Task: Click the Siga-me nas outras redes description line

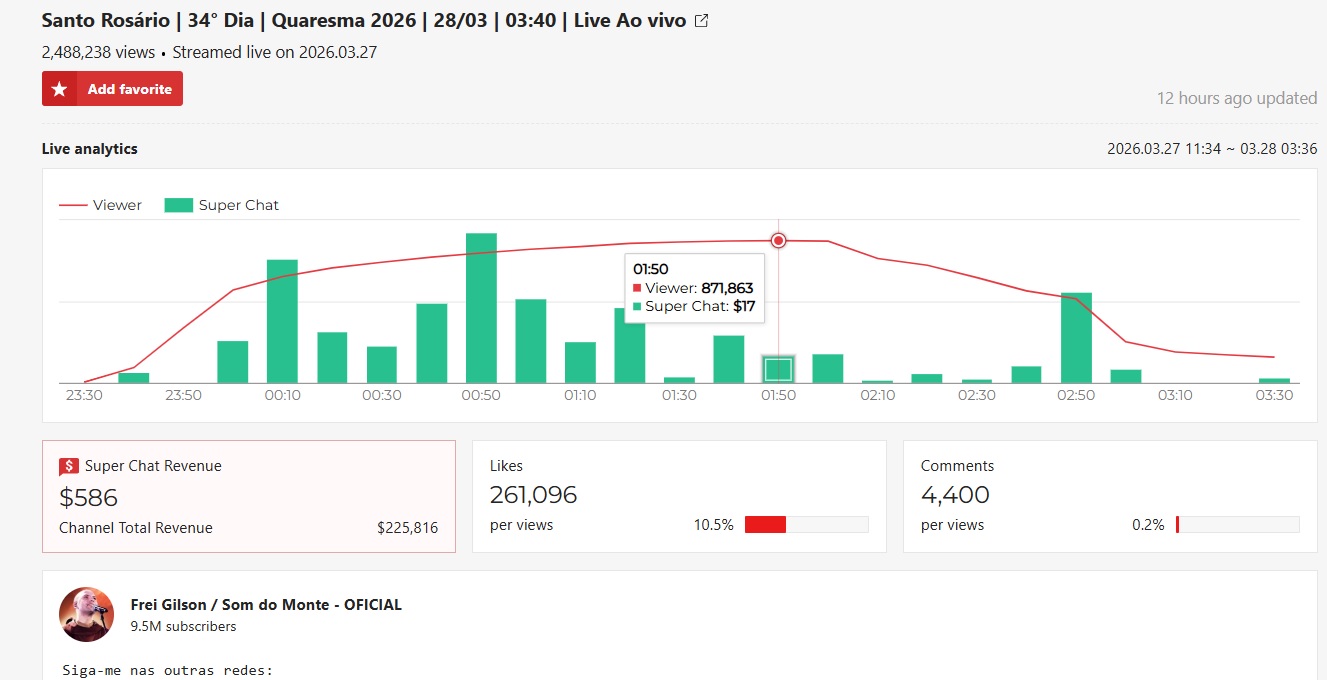Action: 167,670
